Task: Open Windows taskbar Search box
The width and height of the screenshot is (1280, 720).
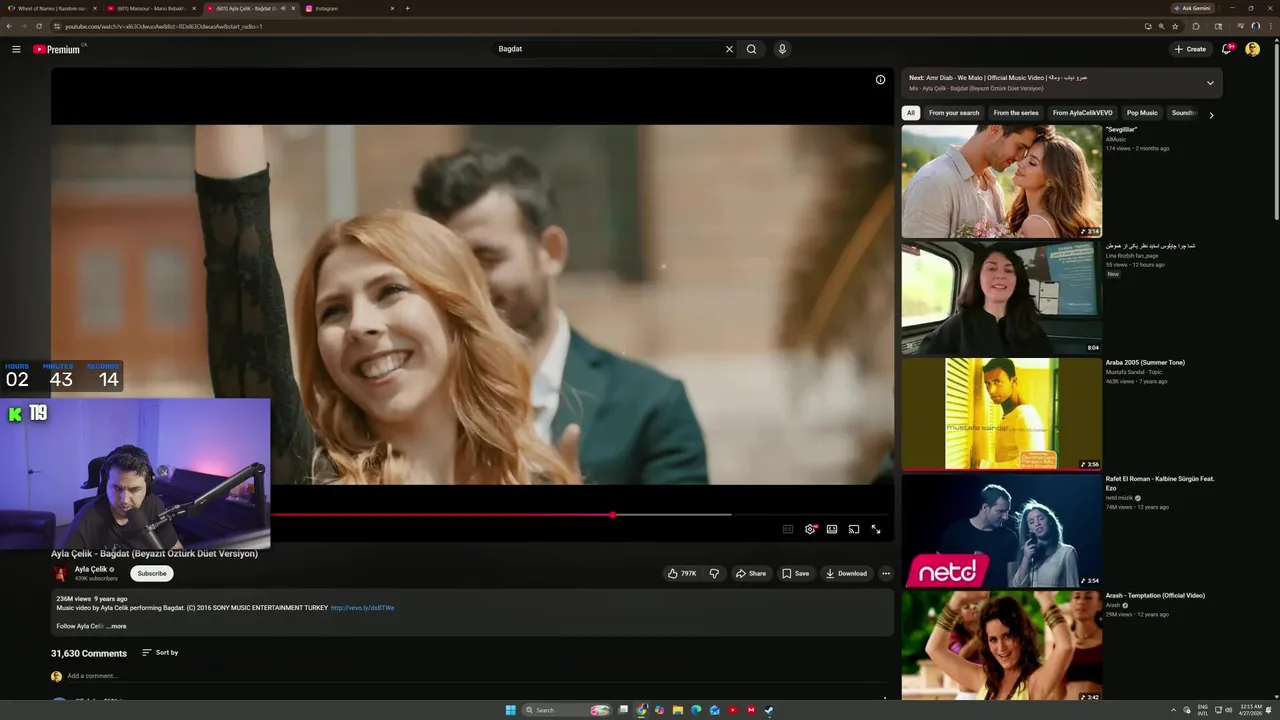Action: tap(567, 710)
